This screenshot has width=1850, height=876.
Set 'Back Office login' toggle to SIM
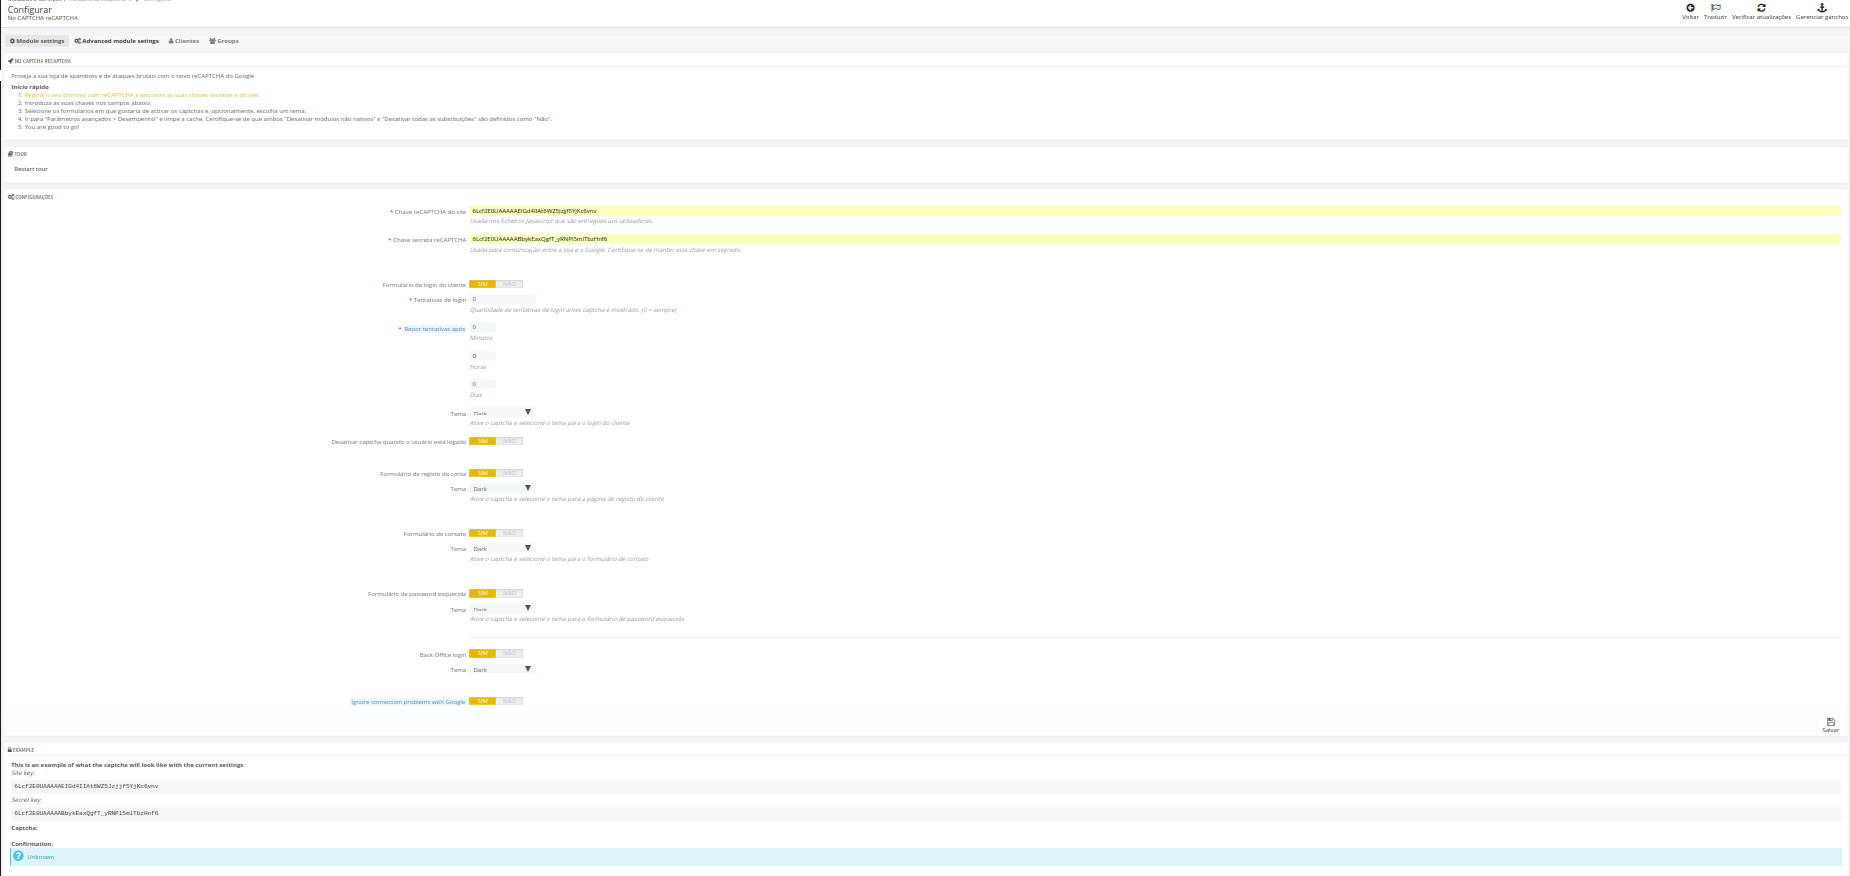[482, 653]
